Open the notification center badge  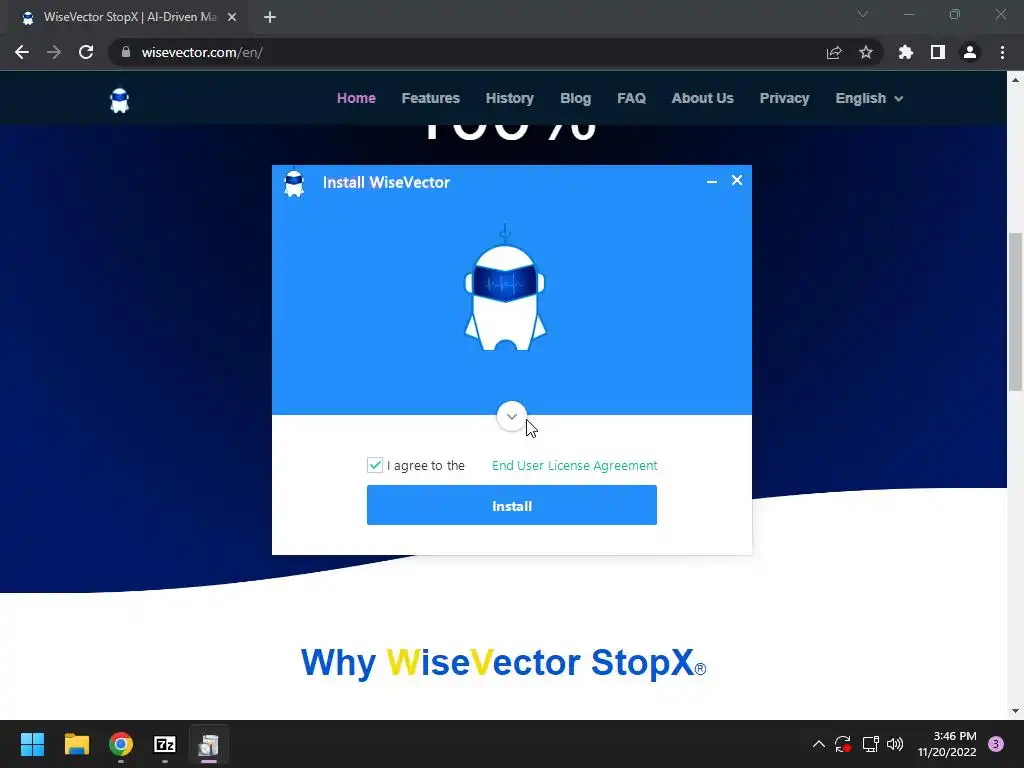[996, 744]
